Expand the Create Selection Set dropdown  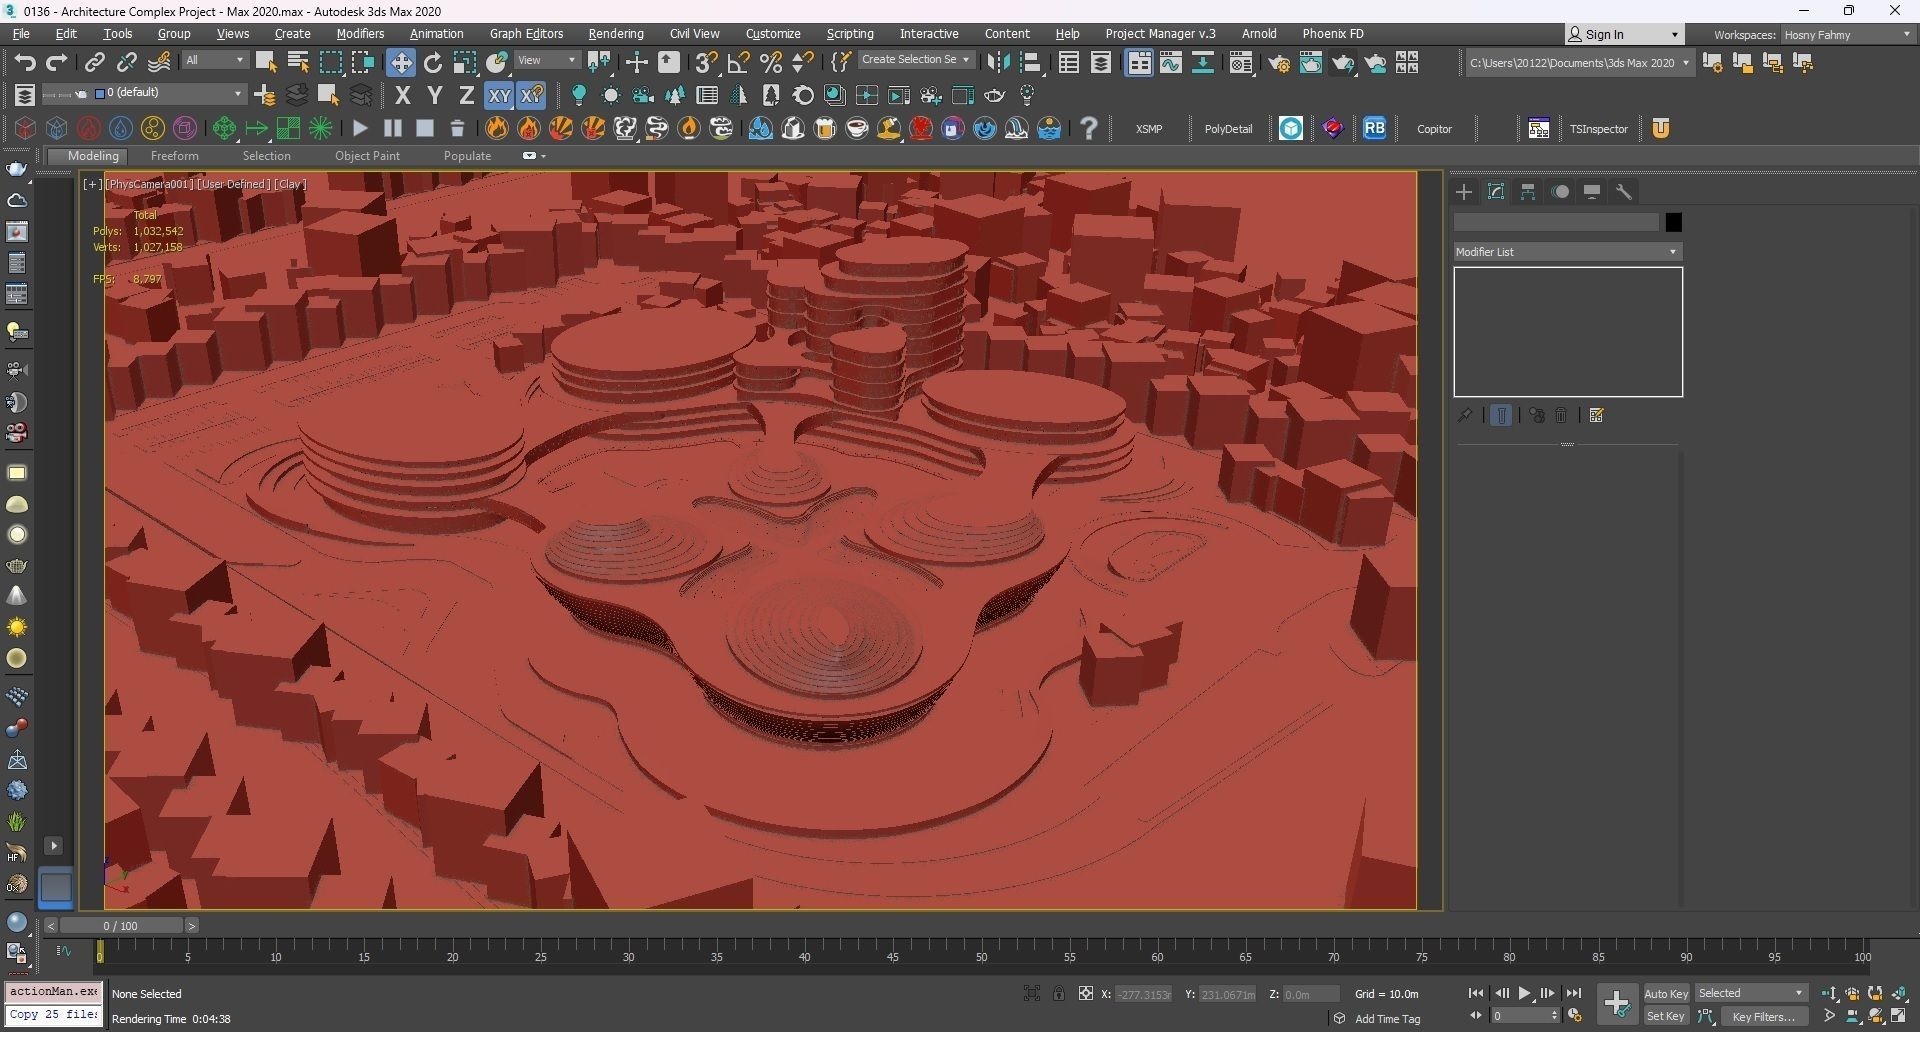click(x=915, y=60)
